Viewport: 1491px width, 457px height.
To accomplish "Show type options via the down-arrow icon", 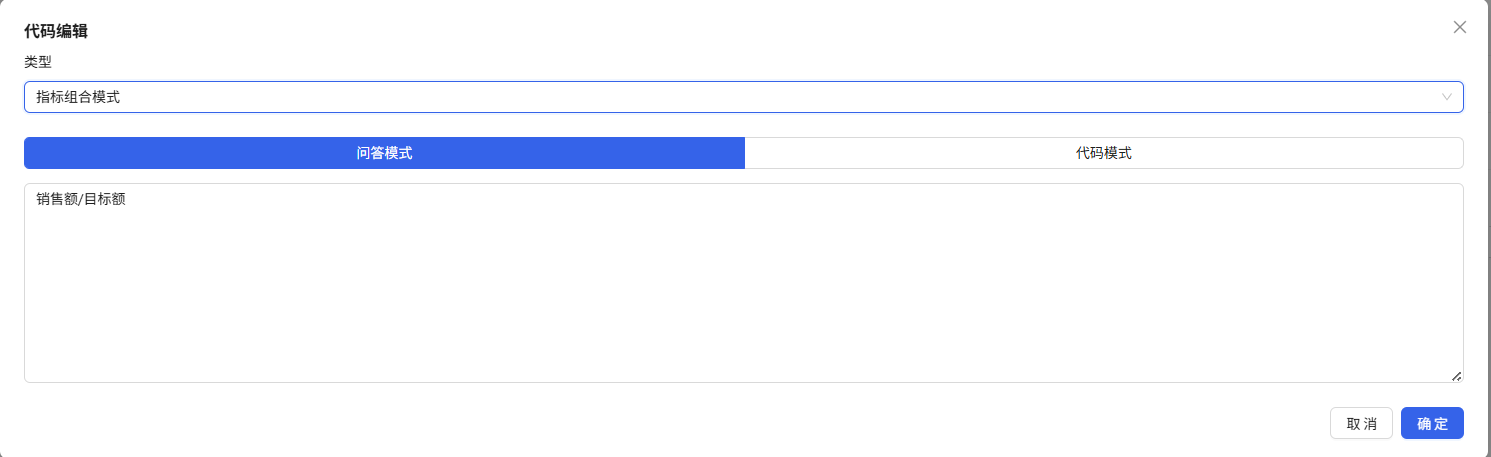I will pos(1446,97).
